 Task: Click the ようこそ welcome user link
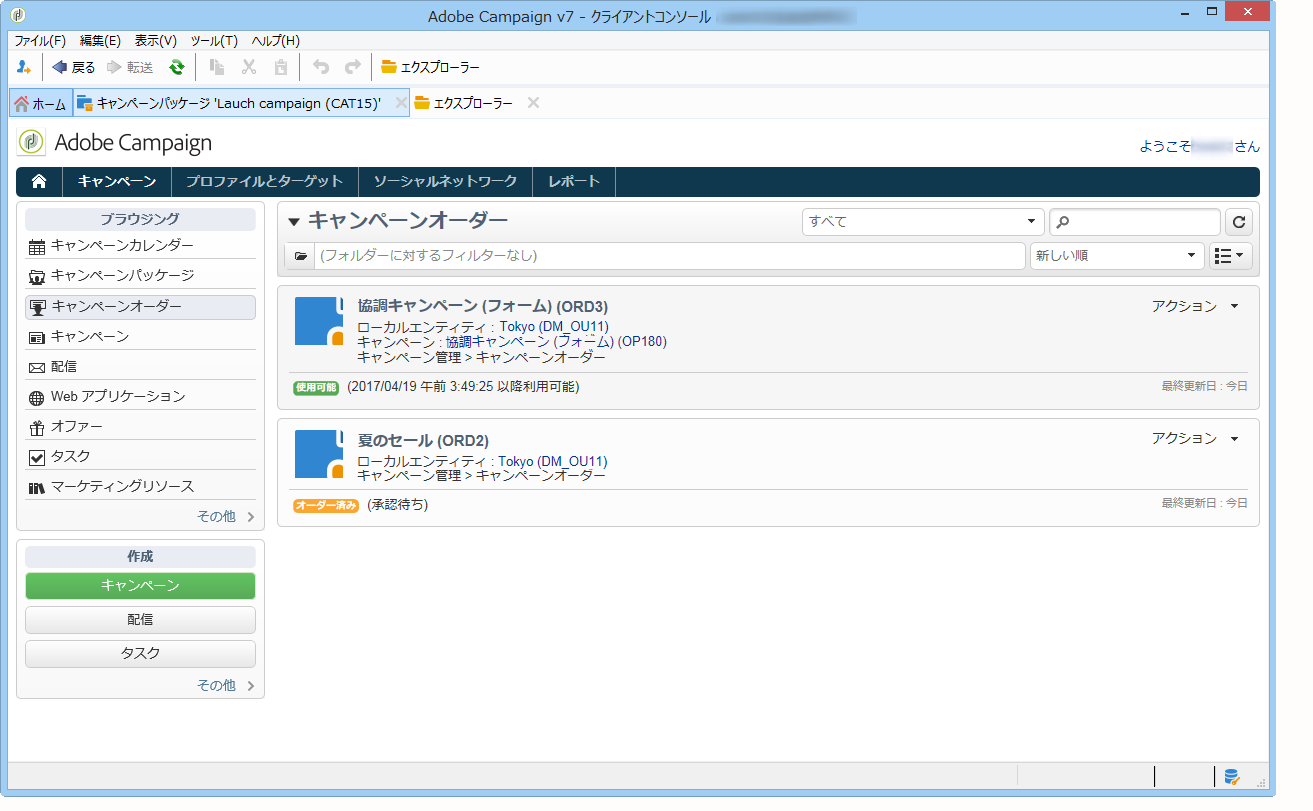[1199, 146]
